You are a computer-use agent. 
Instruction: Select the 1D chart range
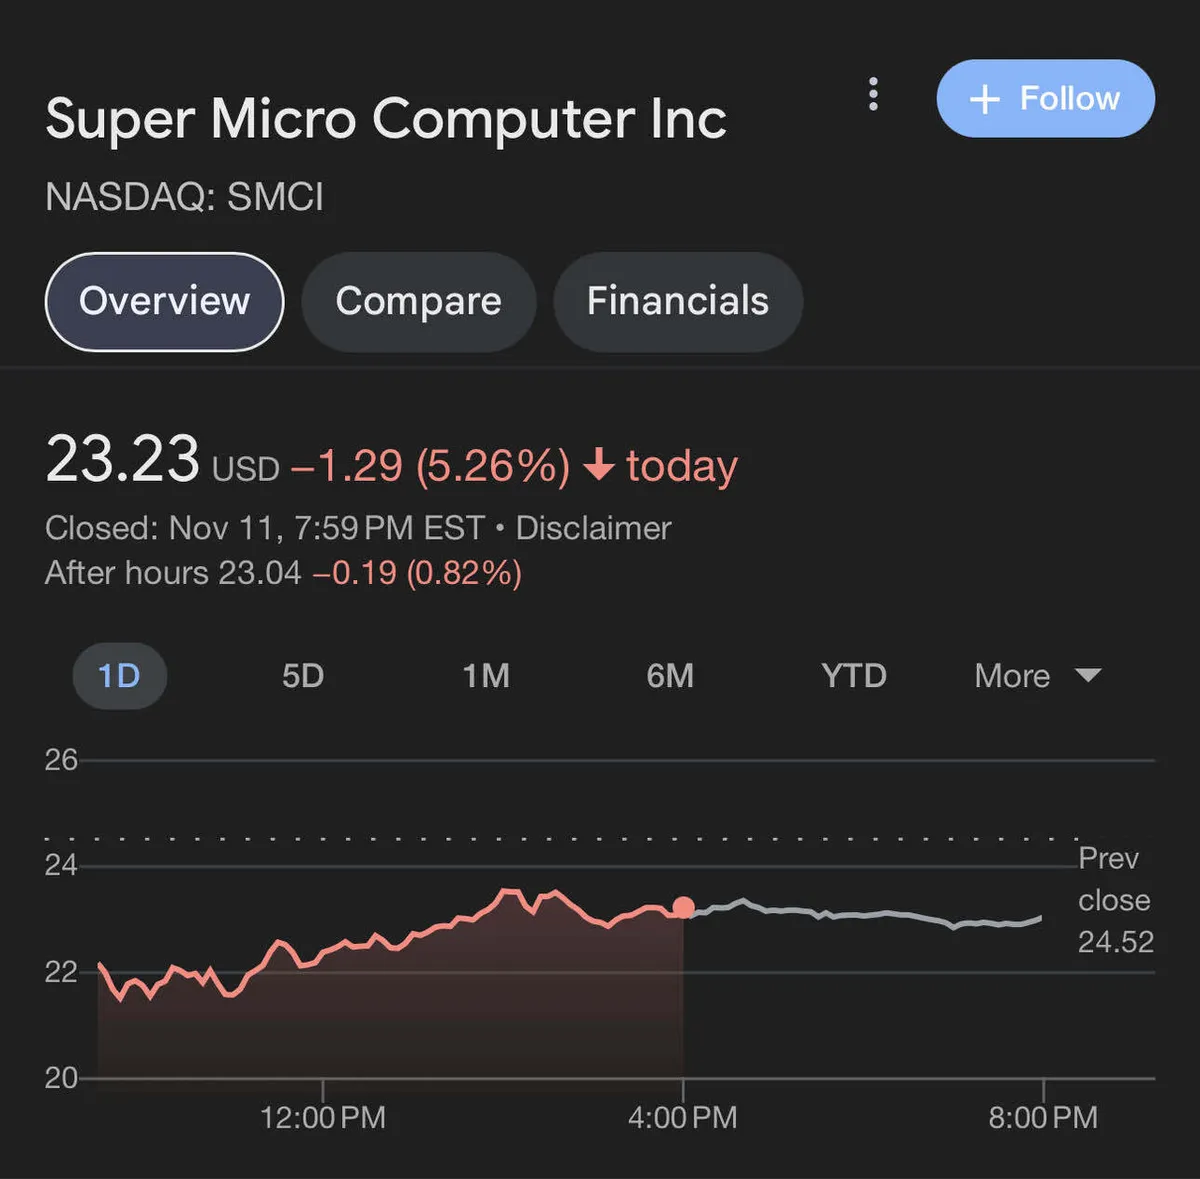(x=119, y=676)
